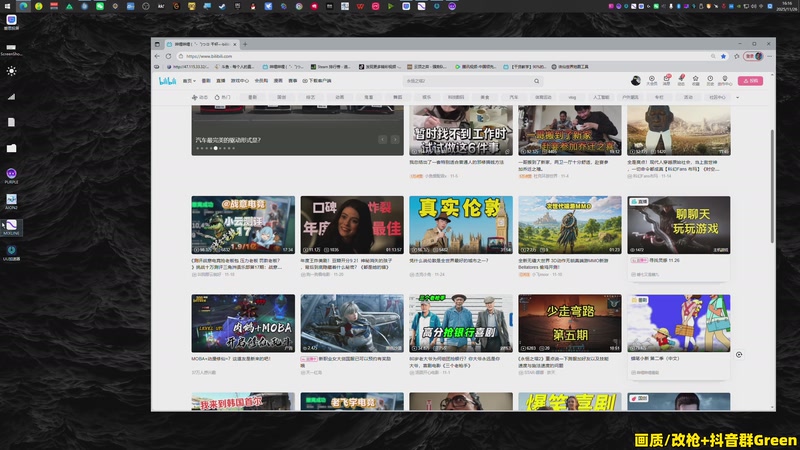This screenshot has height=450, width=800.
Task: Open the 动态 icon beside messages
Action: [x=681, y=81]
